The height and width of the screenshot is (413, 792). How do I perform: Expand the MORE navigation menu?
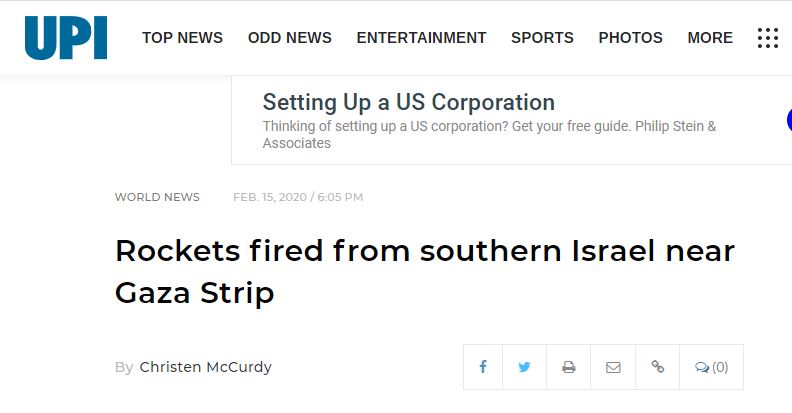pos(710,38)
